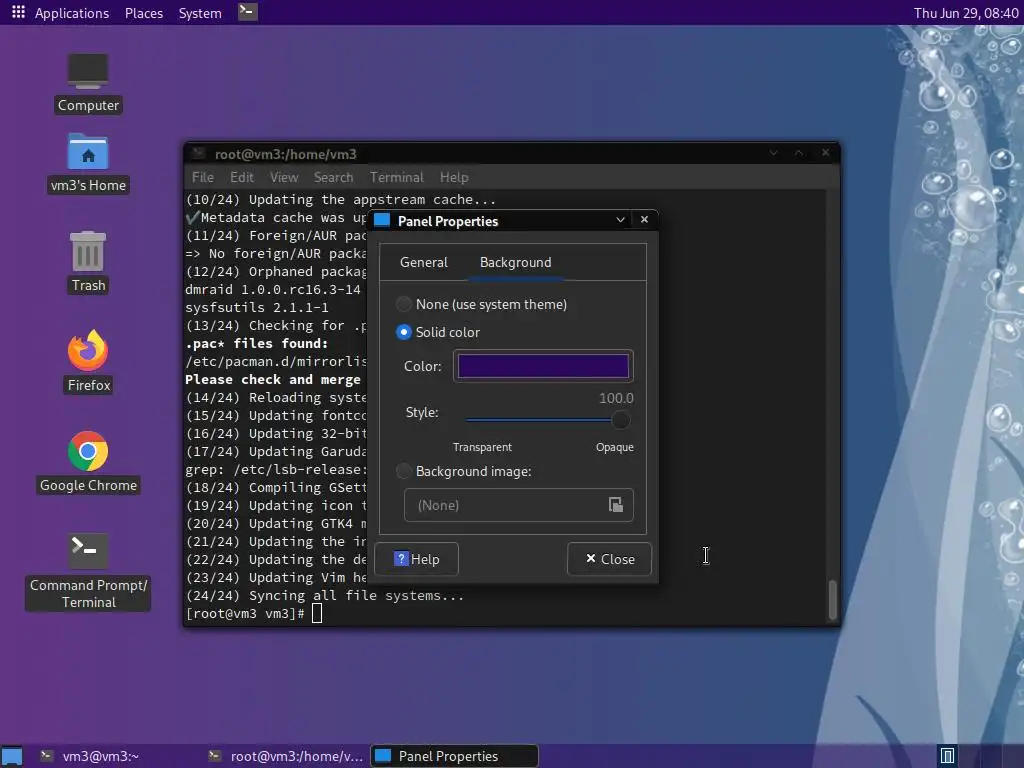The image size is (1024, 768).
Task: Switch to the General tab
Action: [x=424, y=263]
